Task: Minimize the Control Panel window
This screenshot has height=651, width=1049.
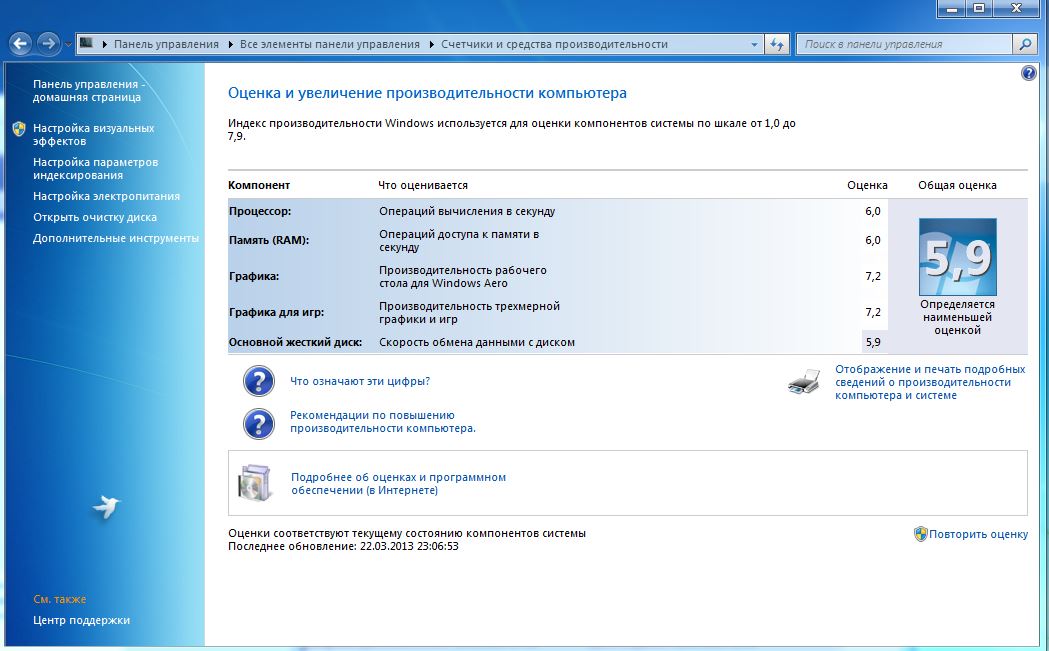Action: point(951,8)
